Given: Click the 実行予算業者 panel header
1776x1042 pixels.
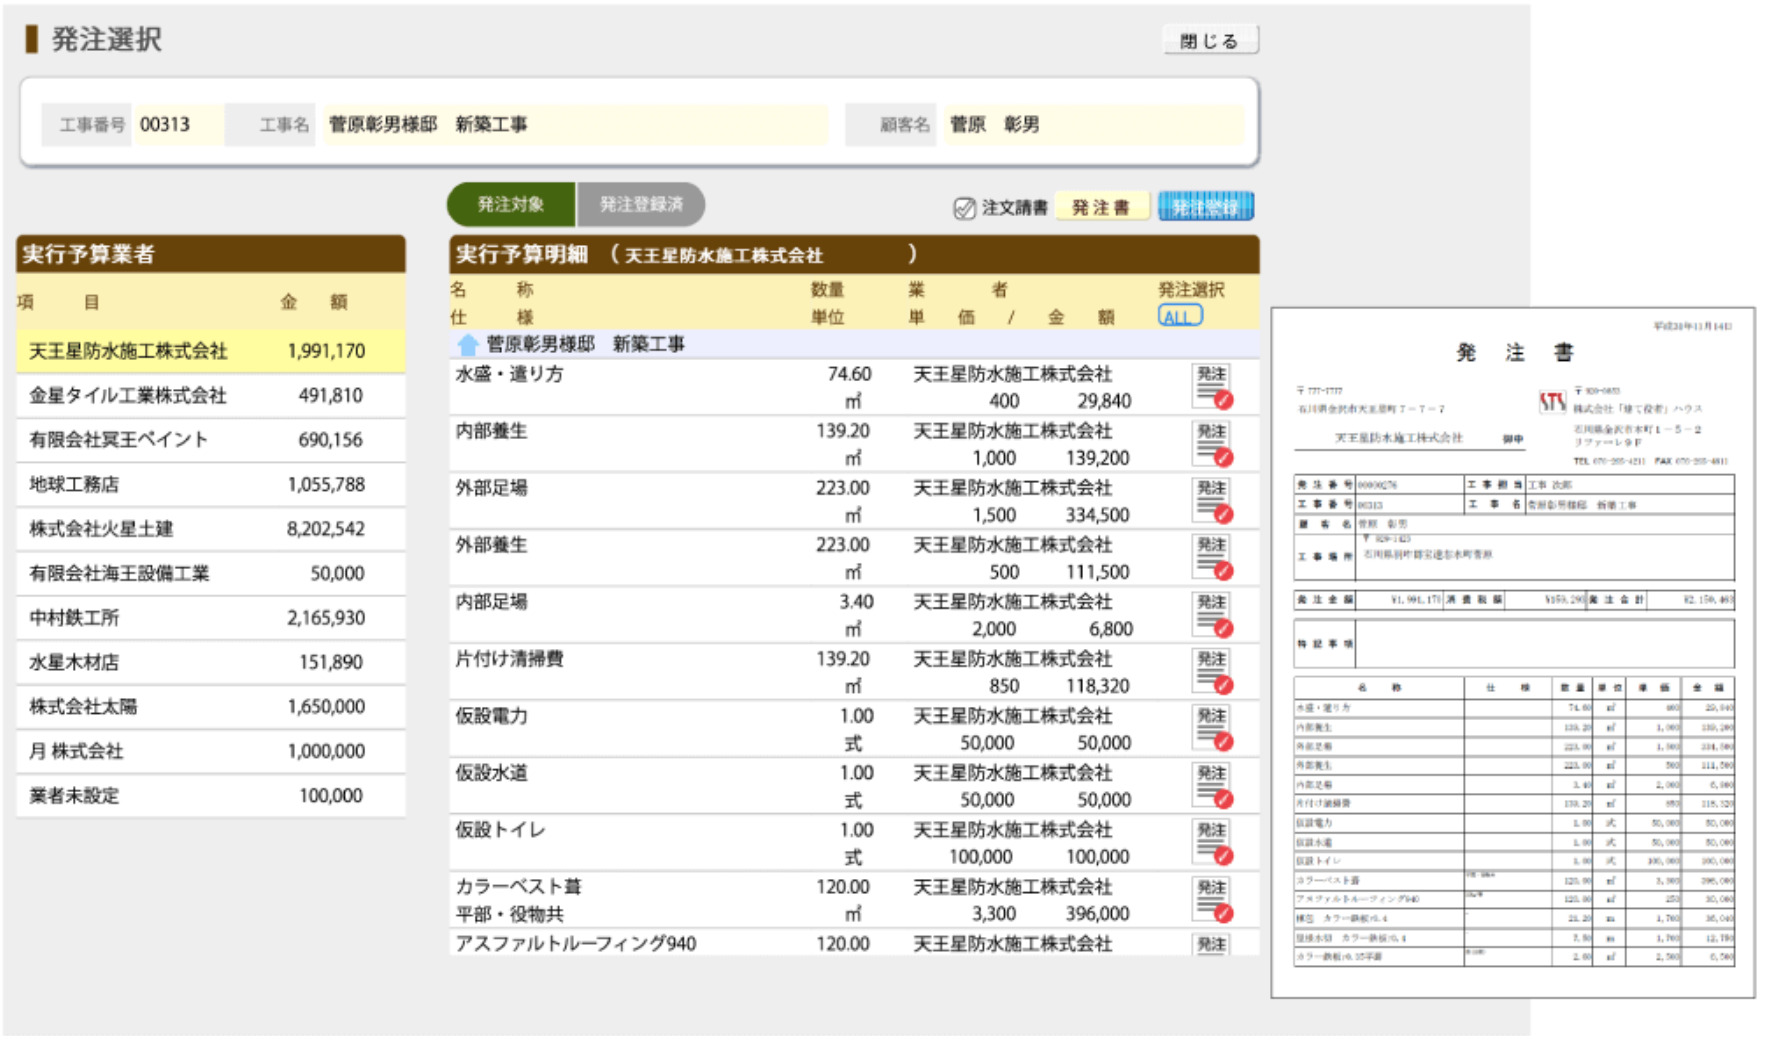Looking at the screenshot, I should click(211, 254).
